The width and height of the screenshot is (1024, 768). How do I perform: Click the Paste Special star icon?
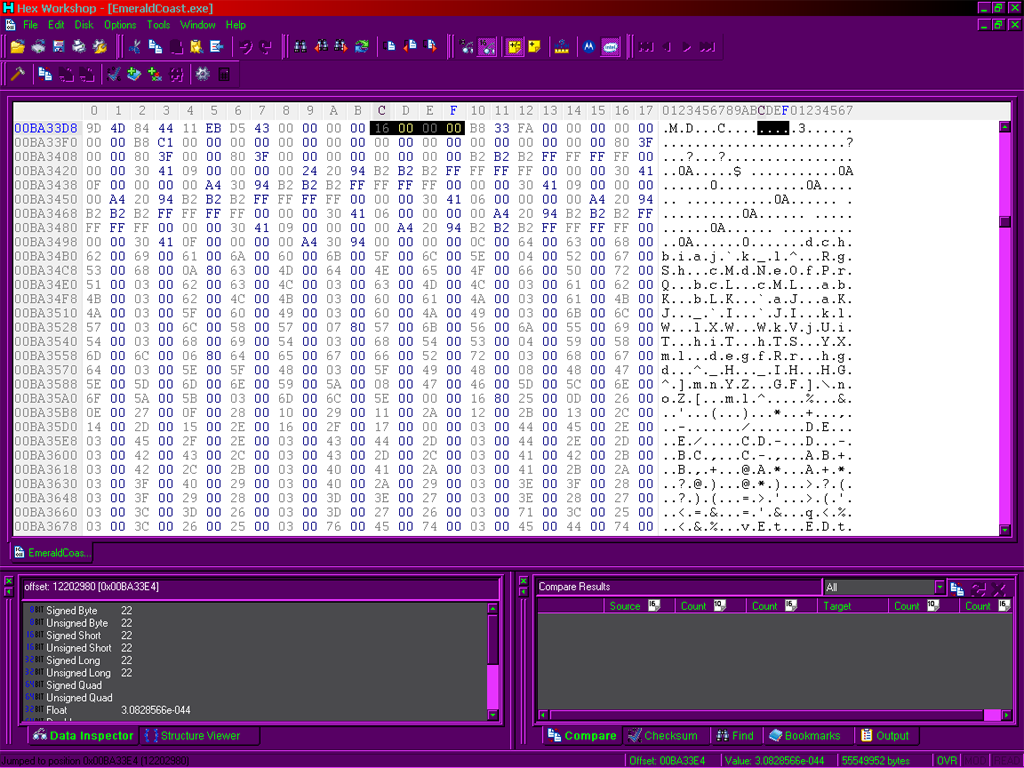coord(197,47)
